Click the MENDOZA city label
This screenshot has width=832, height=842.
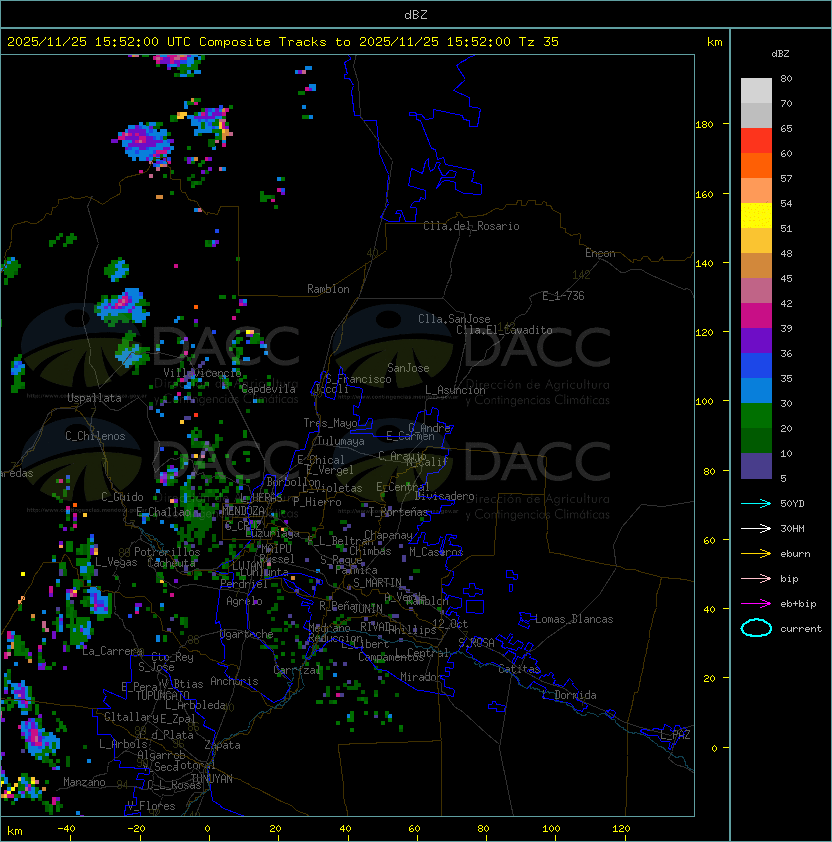(243, 511)
